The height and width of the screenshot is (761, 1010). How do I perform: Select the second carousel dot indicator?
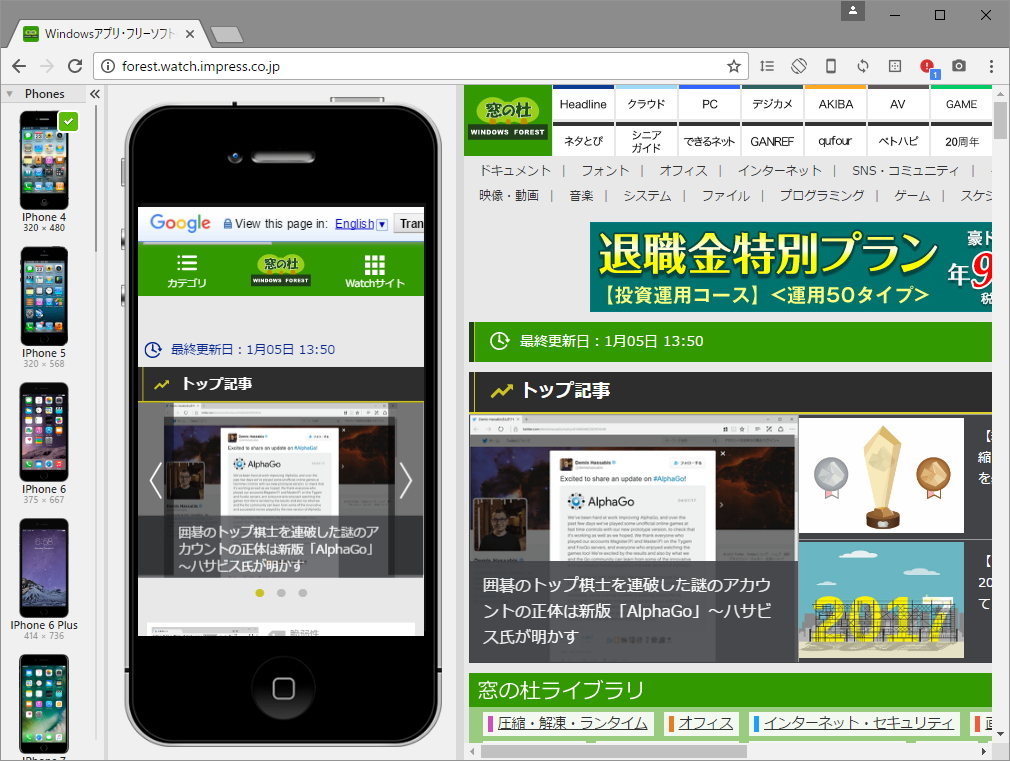(x=281, y=593)
